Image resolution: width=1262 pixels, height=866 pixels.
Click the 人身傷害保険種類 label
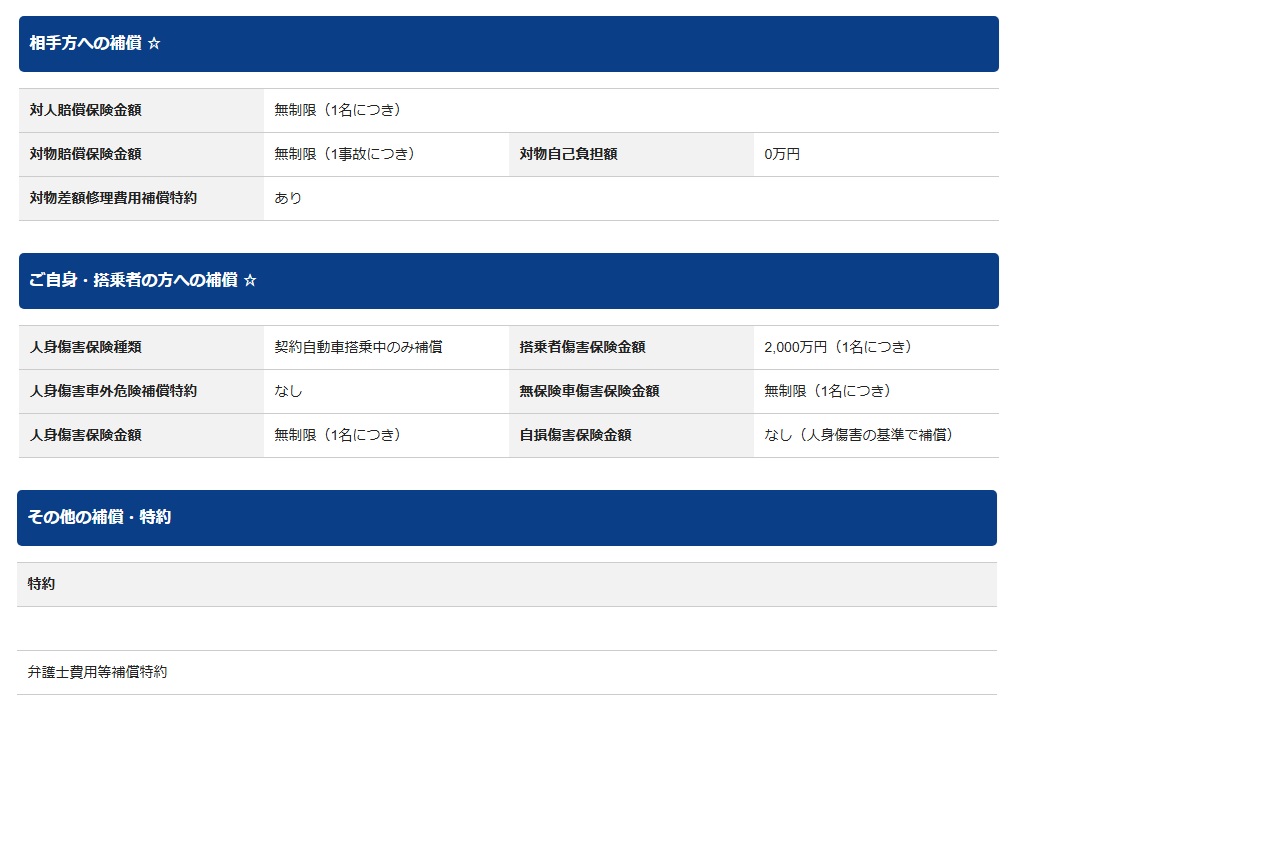pos(86,347)
